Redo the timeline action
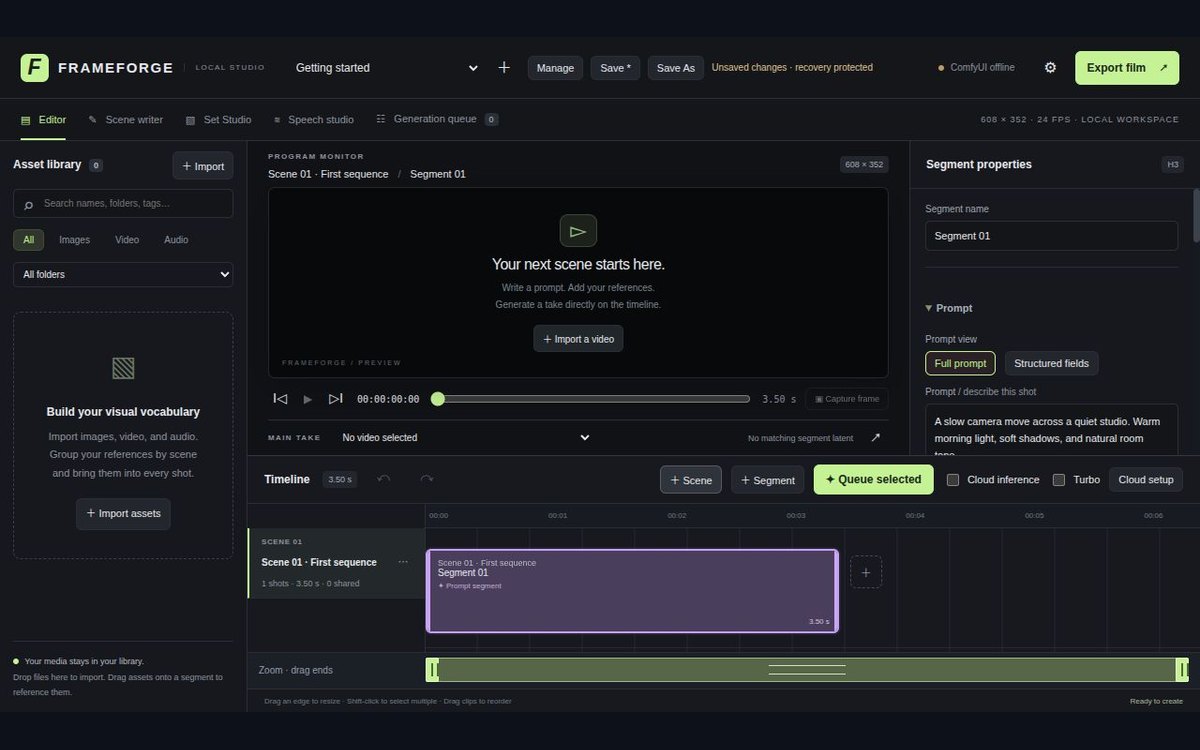Viewport: 1200px width, 750px height. pos(426,479)
